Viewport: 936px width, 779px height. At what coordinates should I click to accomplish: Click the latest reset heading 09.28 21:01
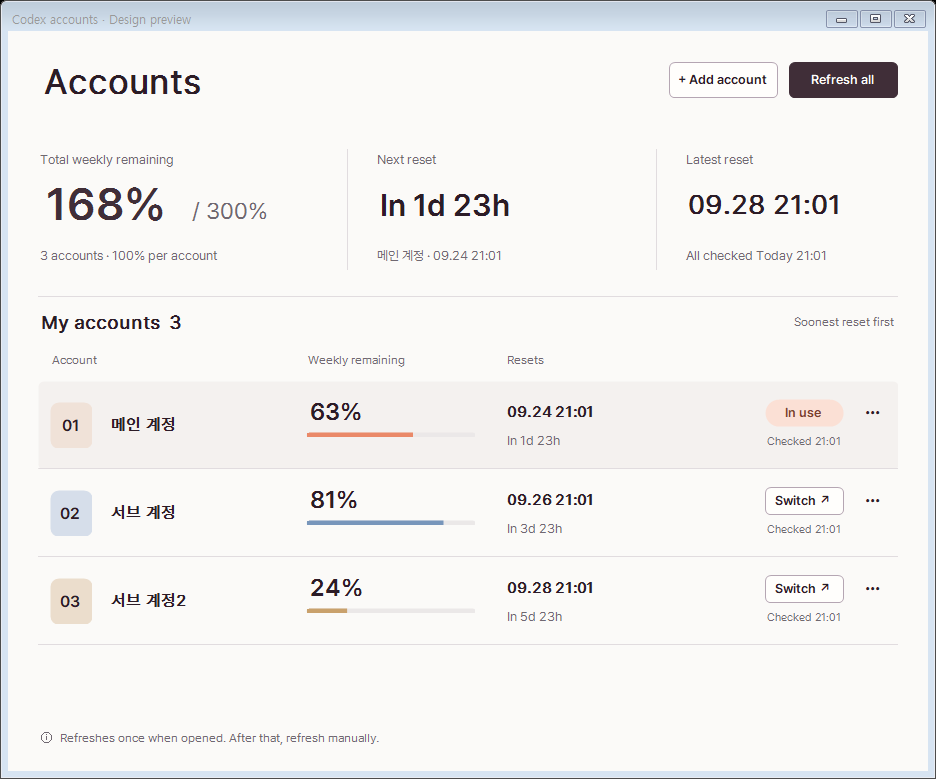coord(764,205)
